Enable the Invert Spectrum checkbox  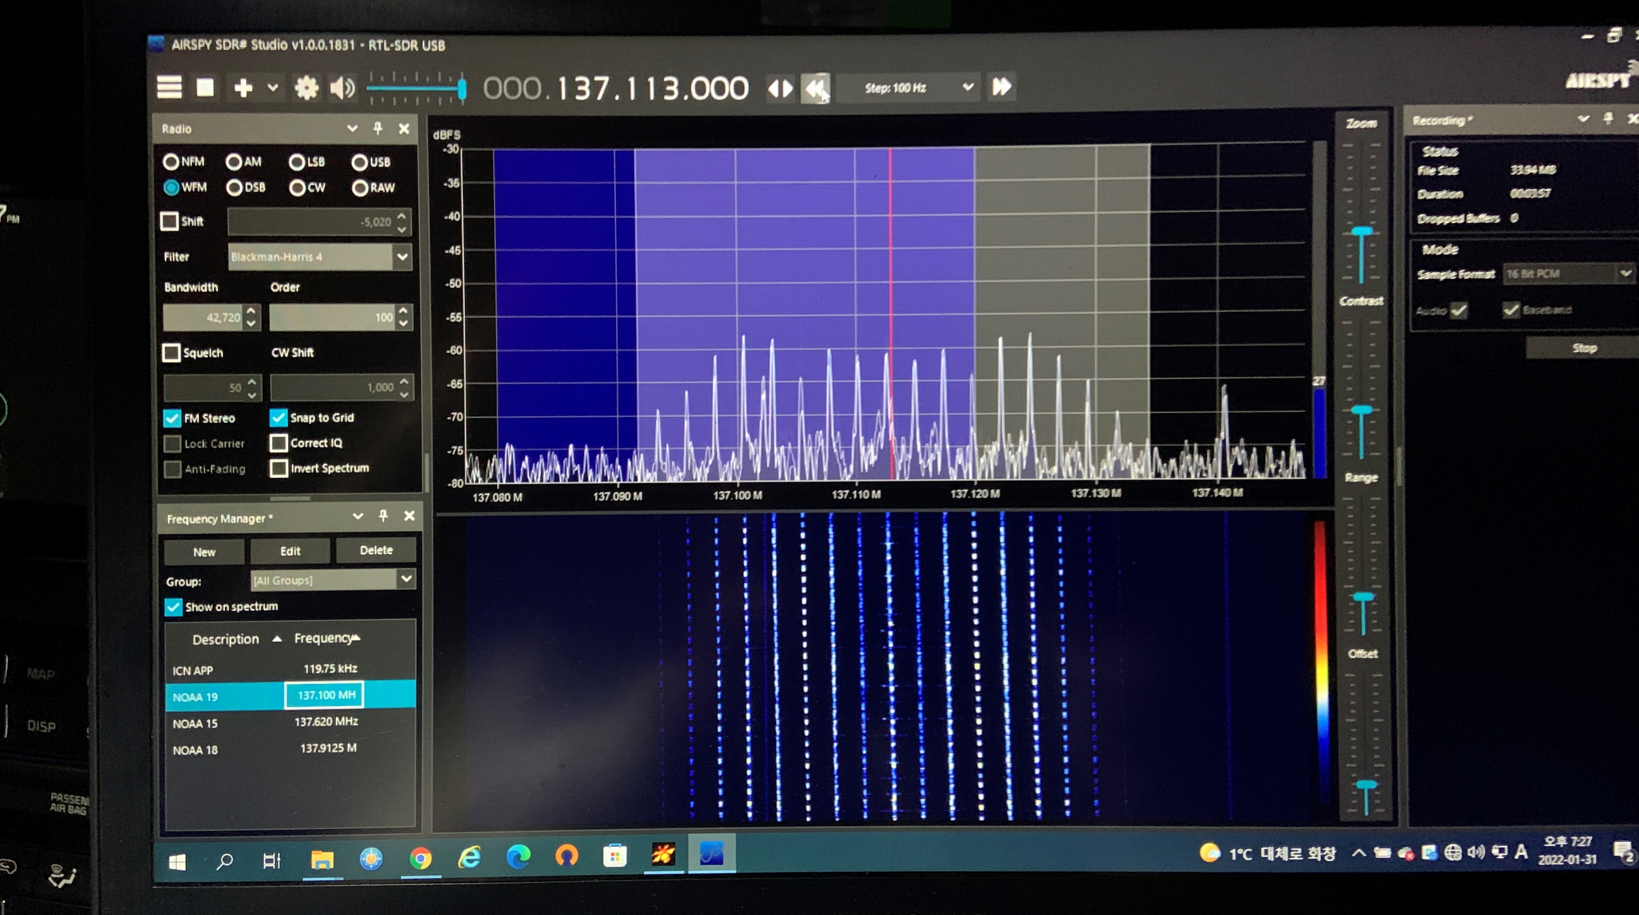click(279, 468)
